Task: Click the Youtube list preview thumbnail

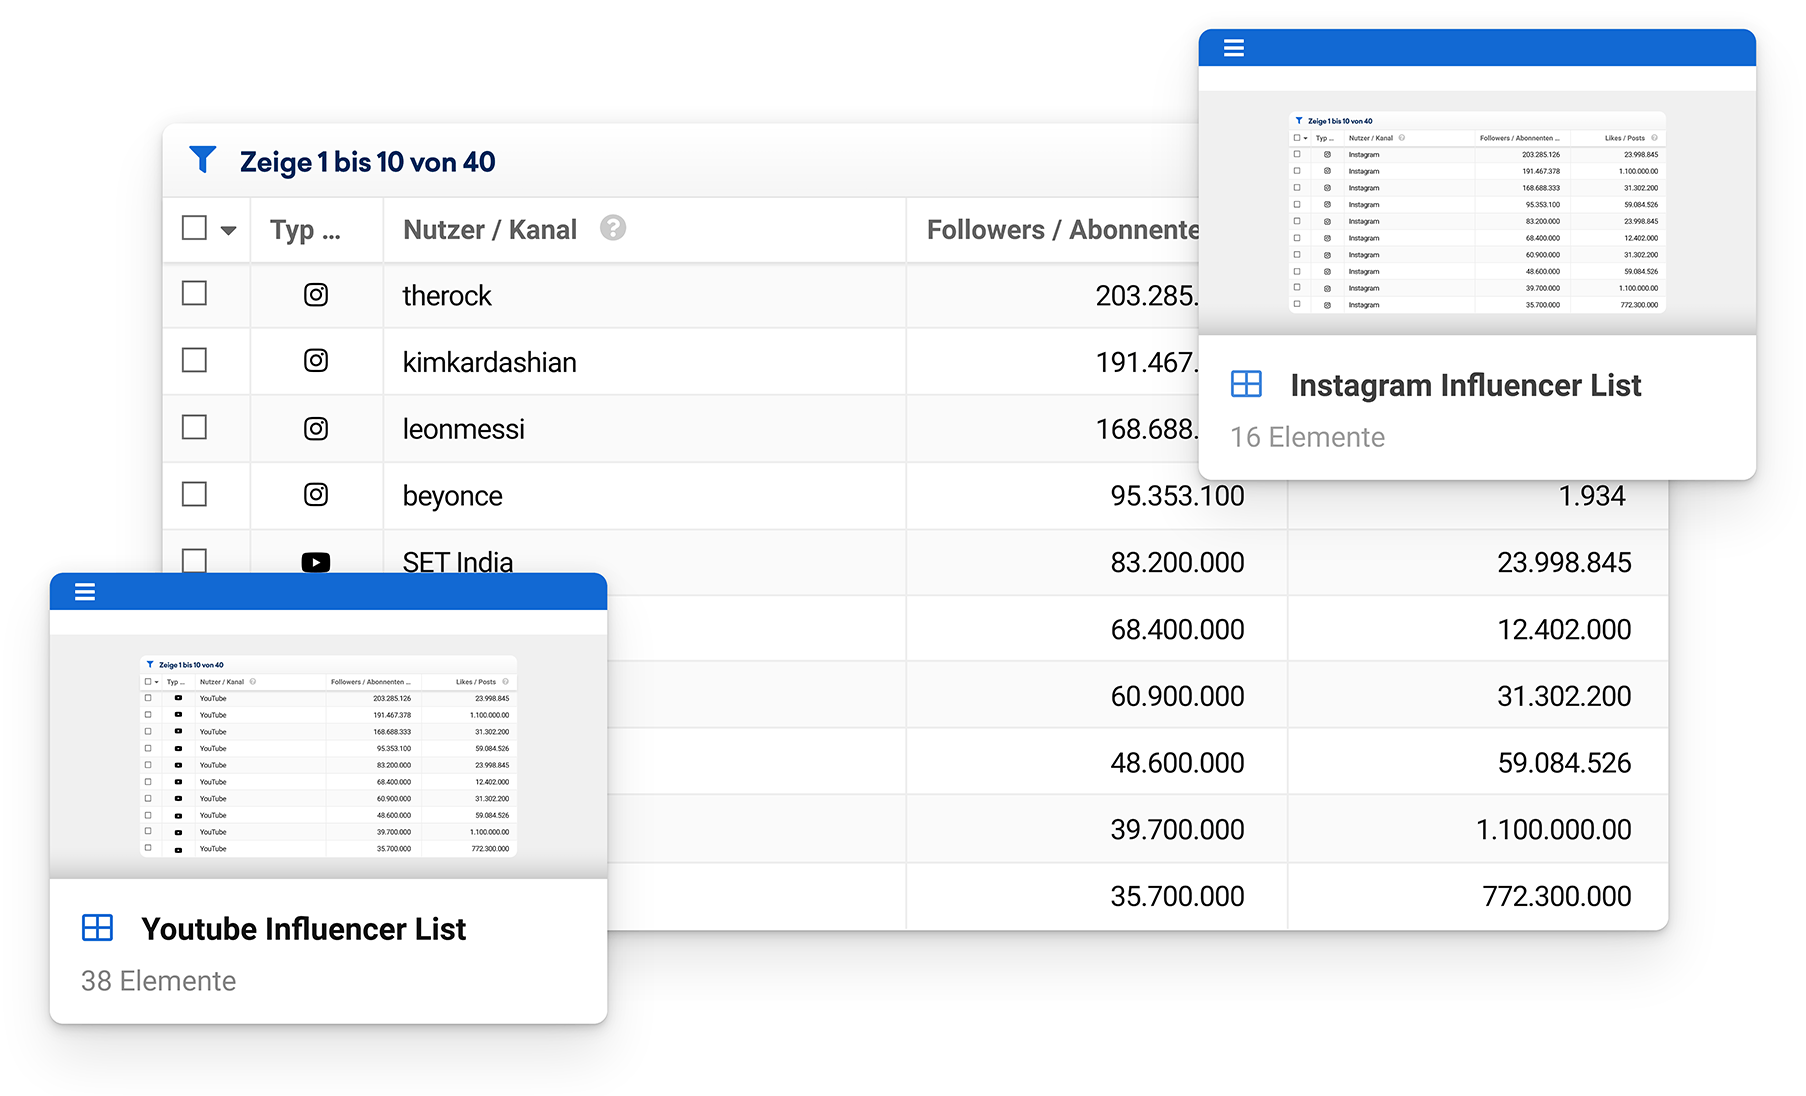Action: click(328, 756)
